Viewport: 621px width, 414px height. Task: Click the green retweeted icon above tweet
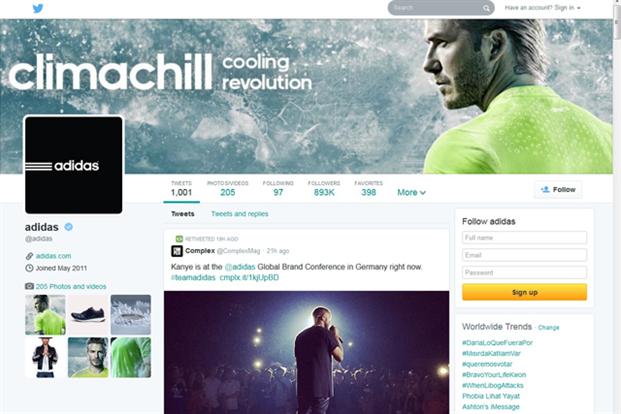179,239
